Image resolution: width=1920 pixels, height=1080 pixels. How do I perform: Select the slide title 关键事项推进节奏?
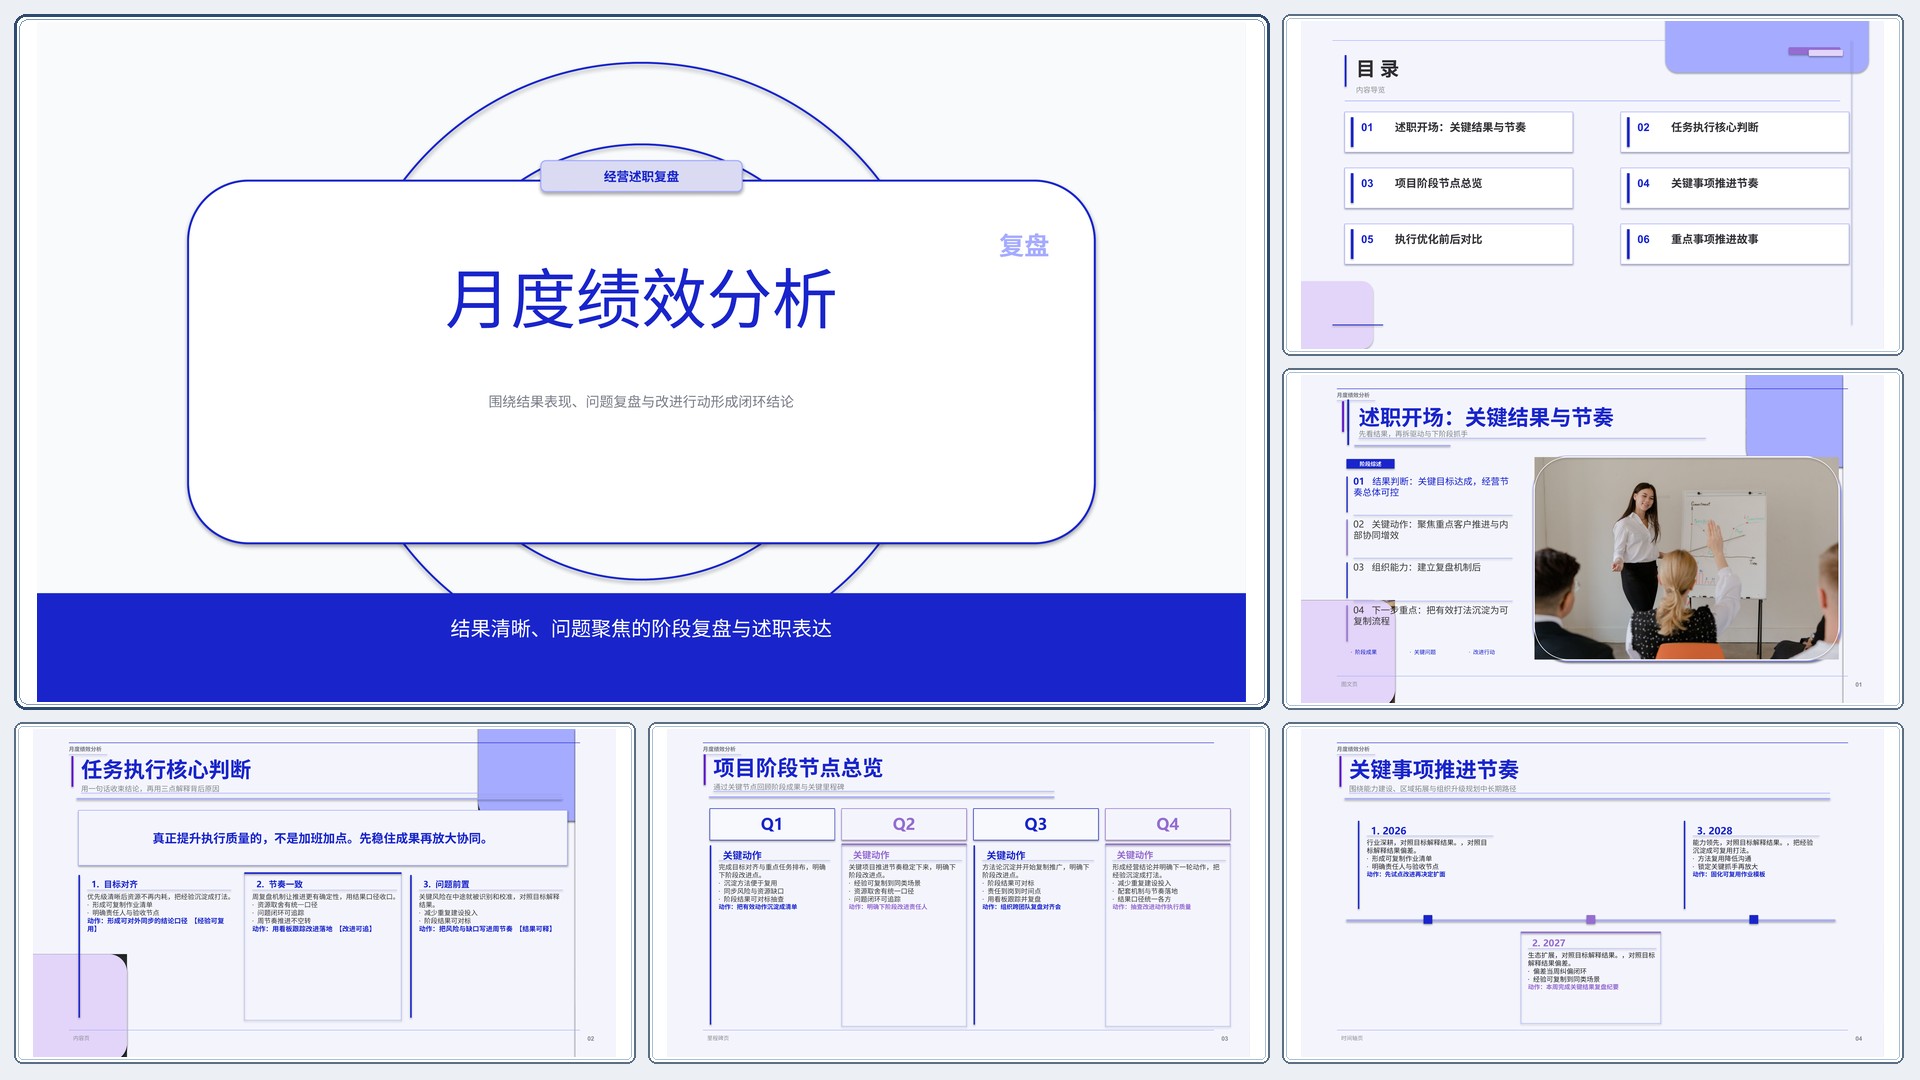(1434, 769)
